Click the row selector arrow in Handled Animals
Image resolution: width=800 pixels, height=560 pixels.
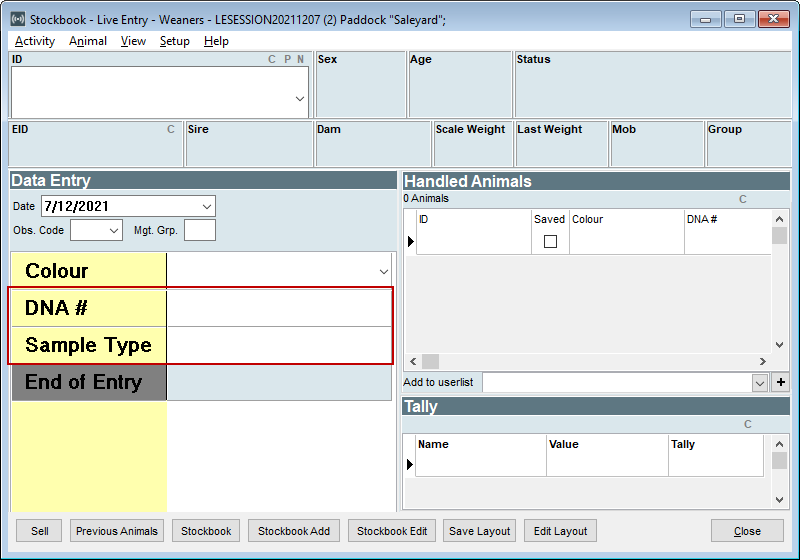(411, 241)
